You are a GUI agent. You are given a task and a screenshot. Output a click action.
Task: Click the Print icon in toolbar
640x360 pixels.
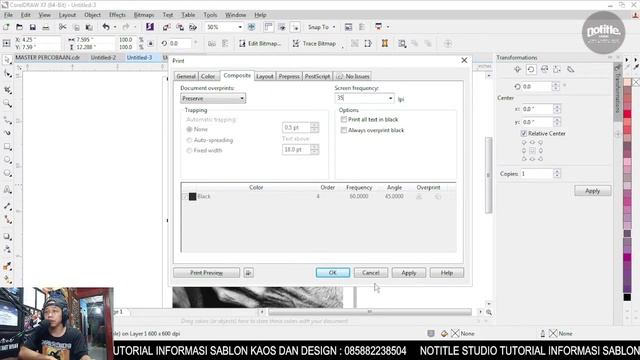tap(46, 27)
